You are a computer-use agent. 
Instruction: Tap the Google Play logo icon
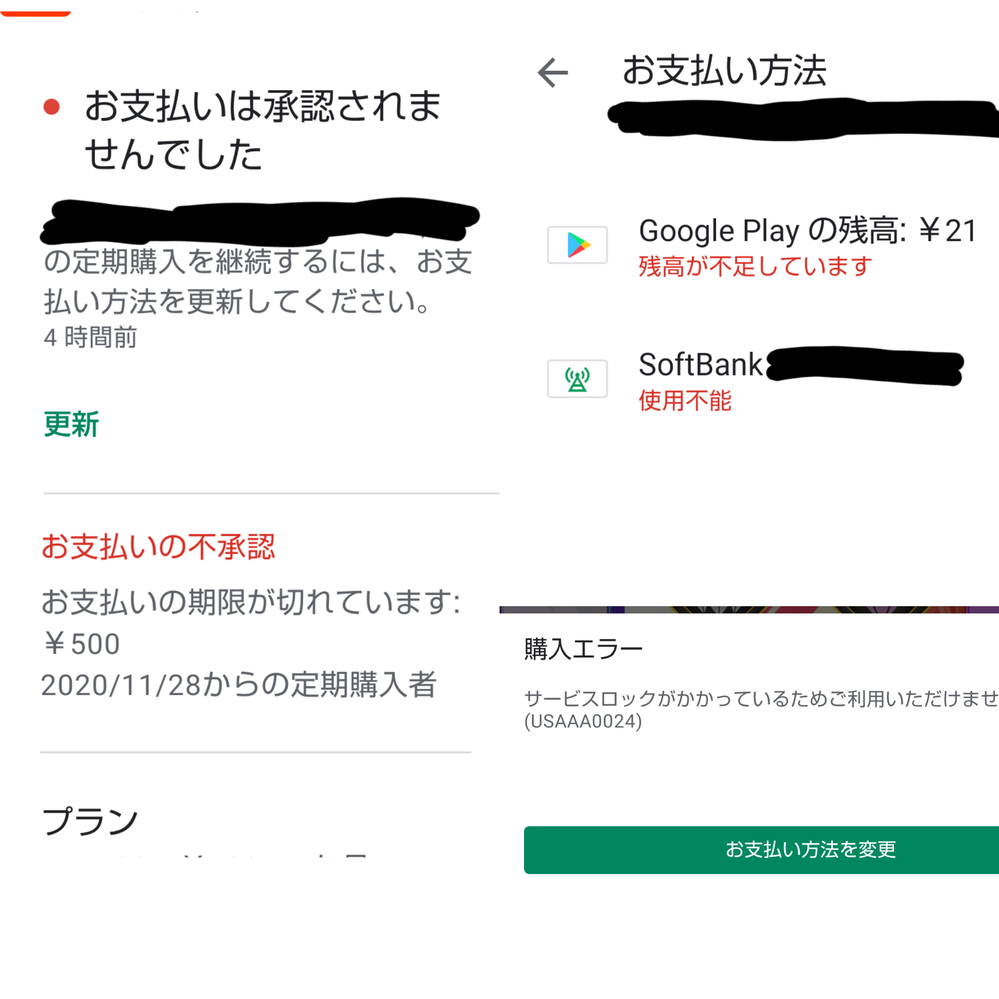pyautogui.click(x=577, y=245)
